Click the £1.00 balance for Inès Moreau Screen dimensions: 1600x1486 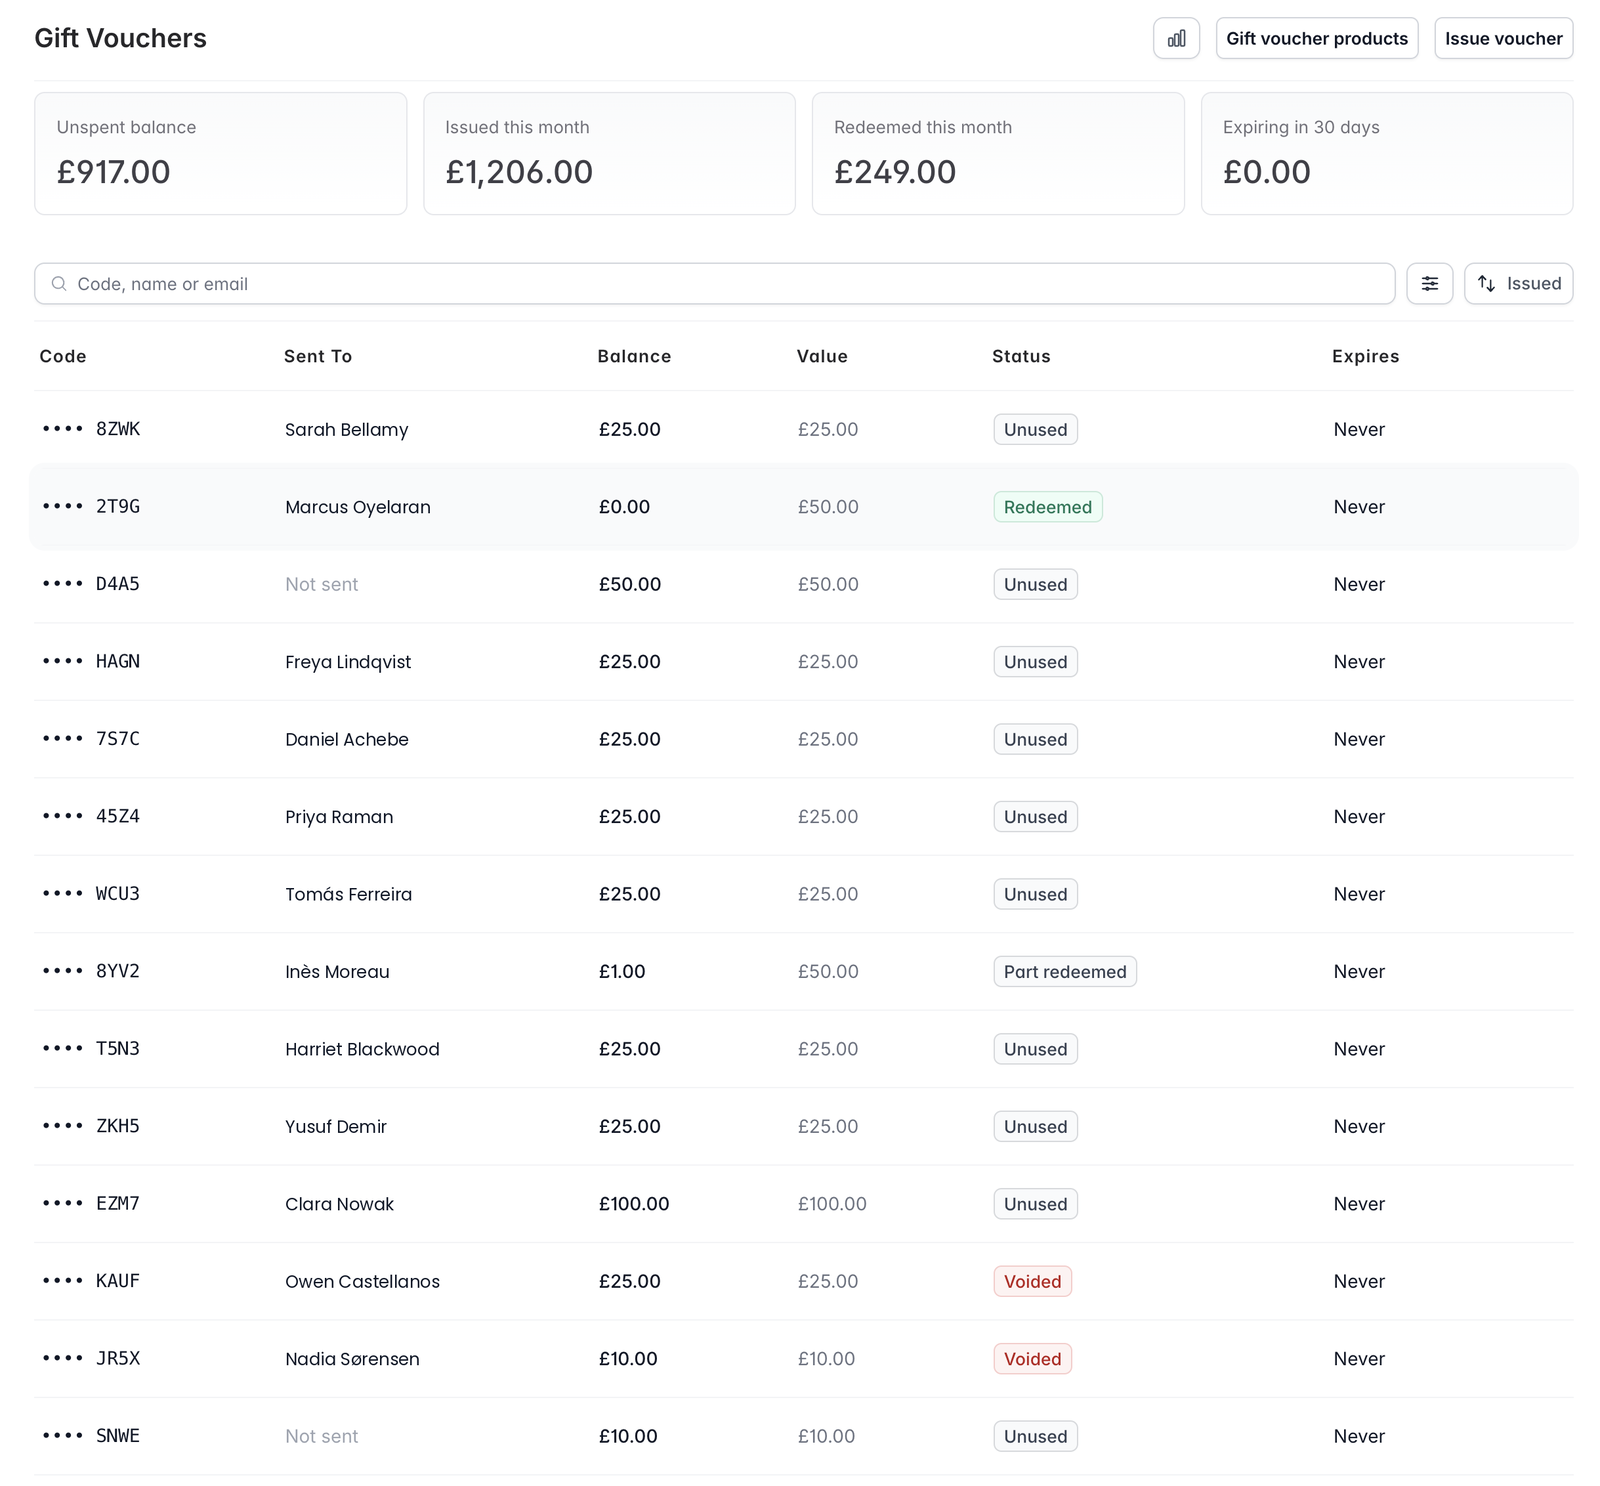tap(622, 972)
